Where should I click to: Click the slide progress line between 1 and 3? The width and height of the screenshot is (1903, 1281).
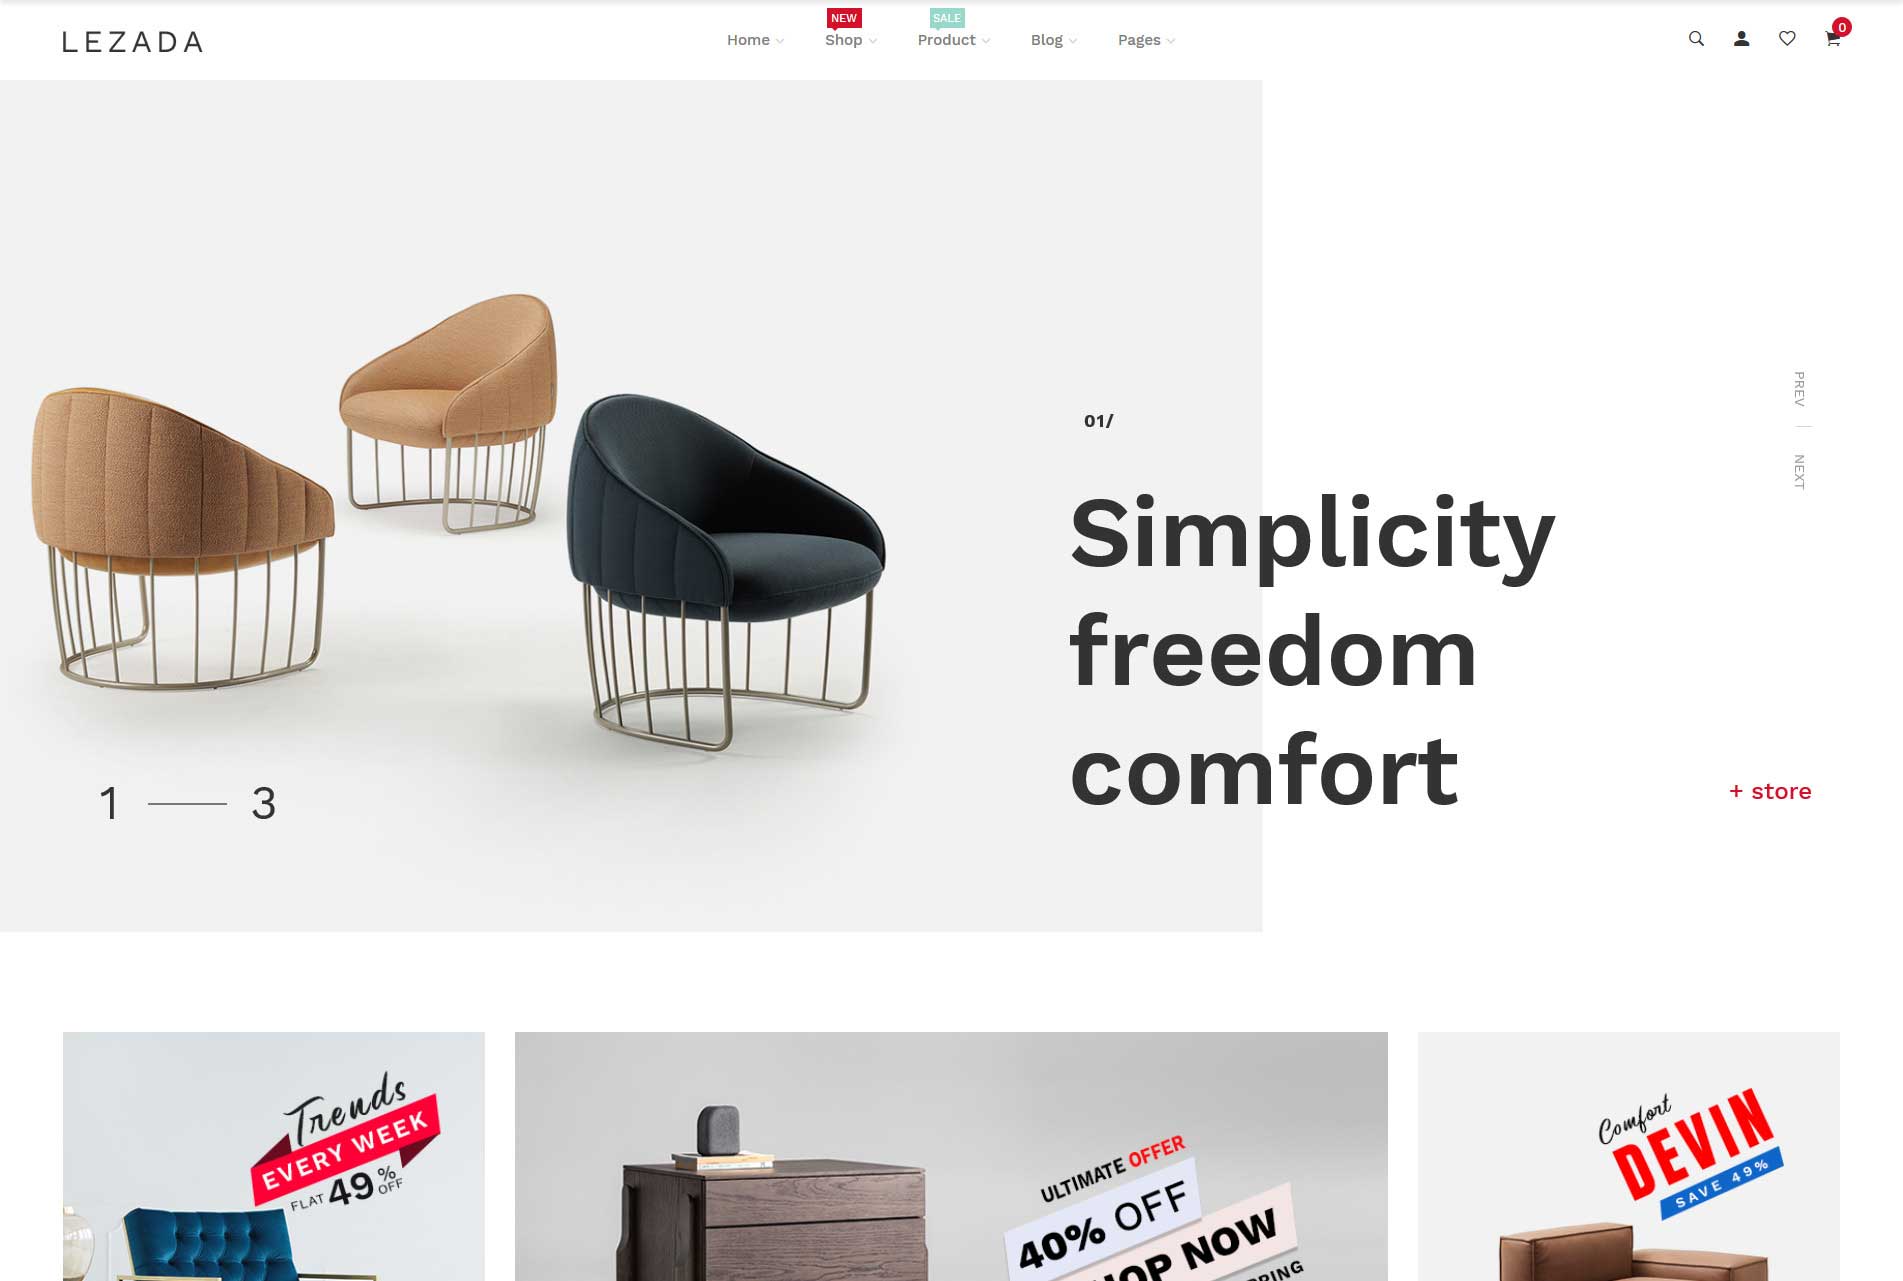click(x=187, y=803)
